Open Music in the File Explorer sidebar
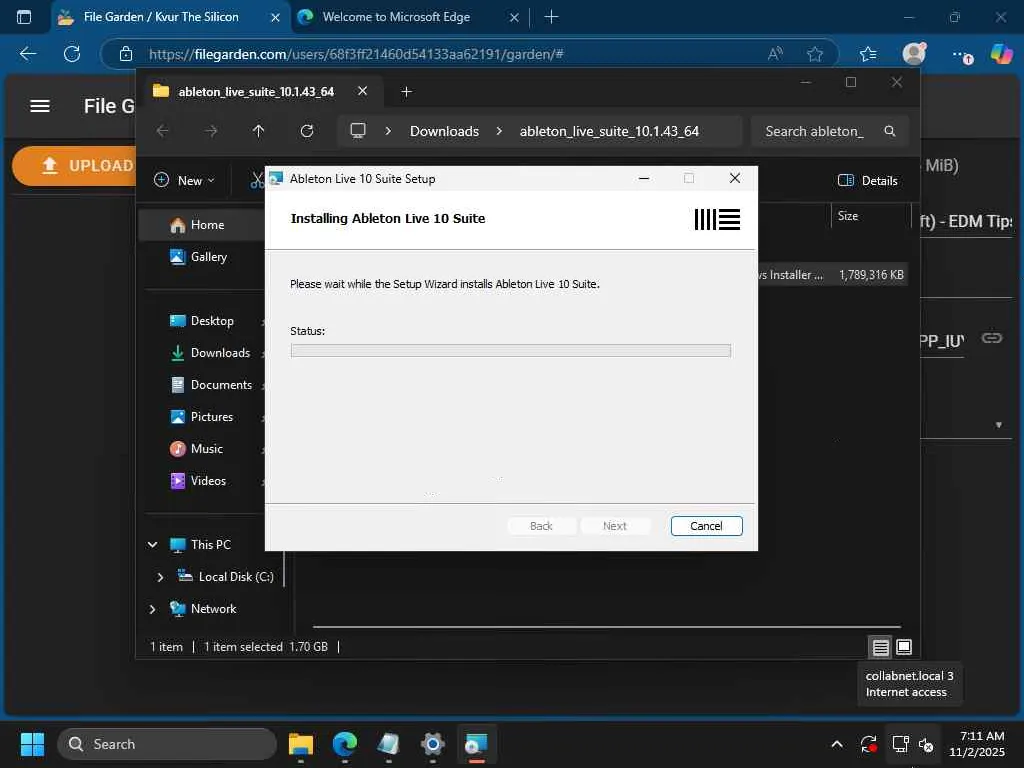The height and width of the screenshot is (768, 1024). pyautogui.click(x=197, y=449)
